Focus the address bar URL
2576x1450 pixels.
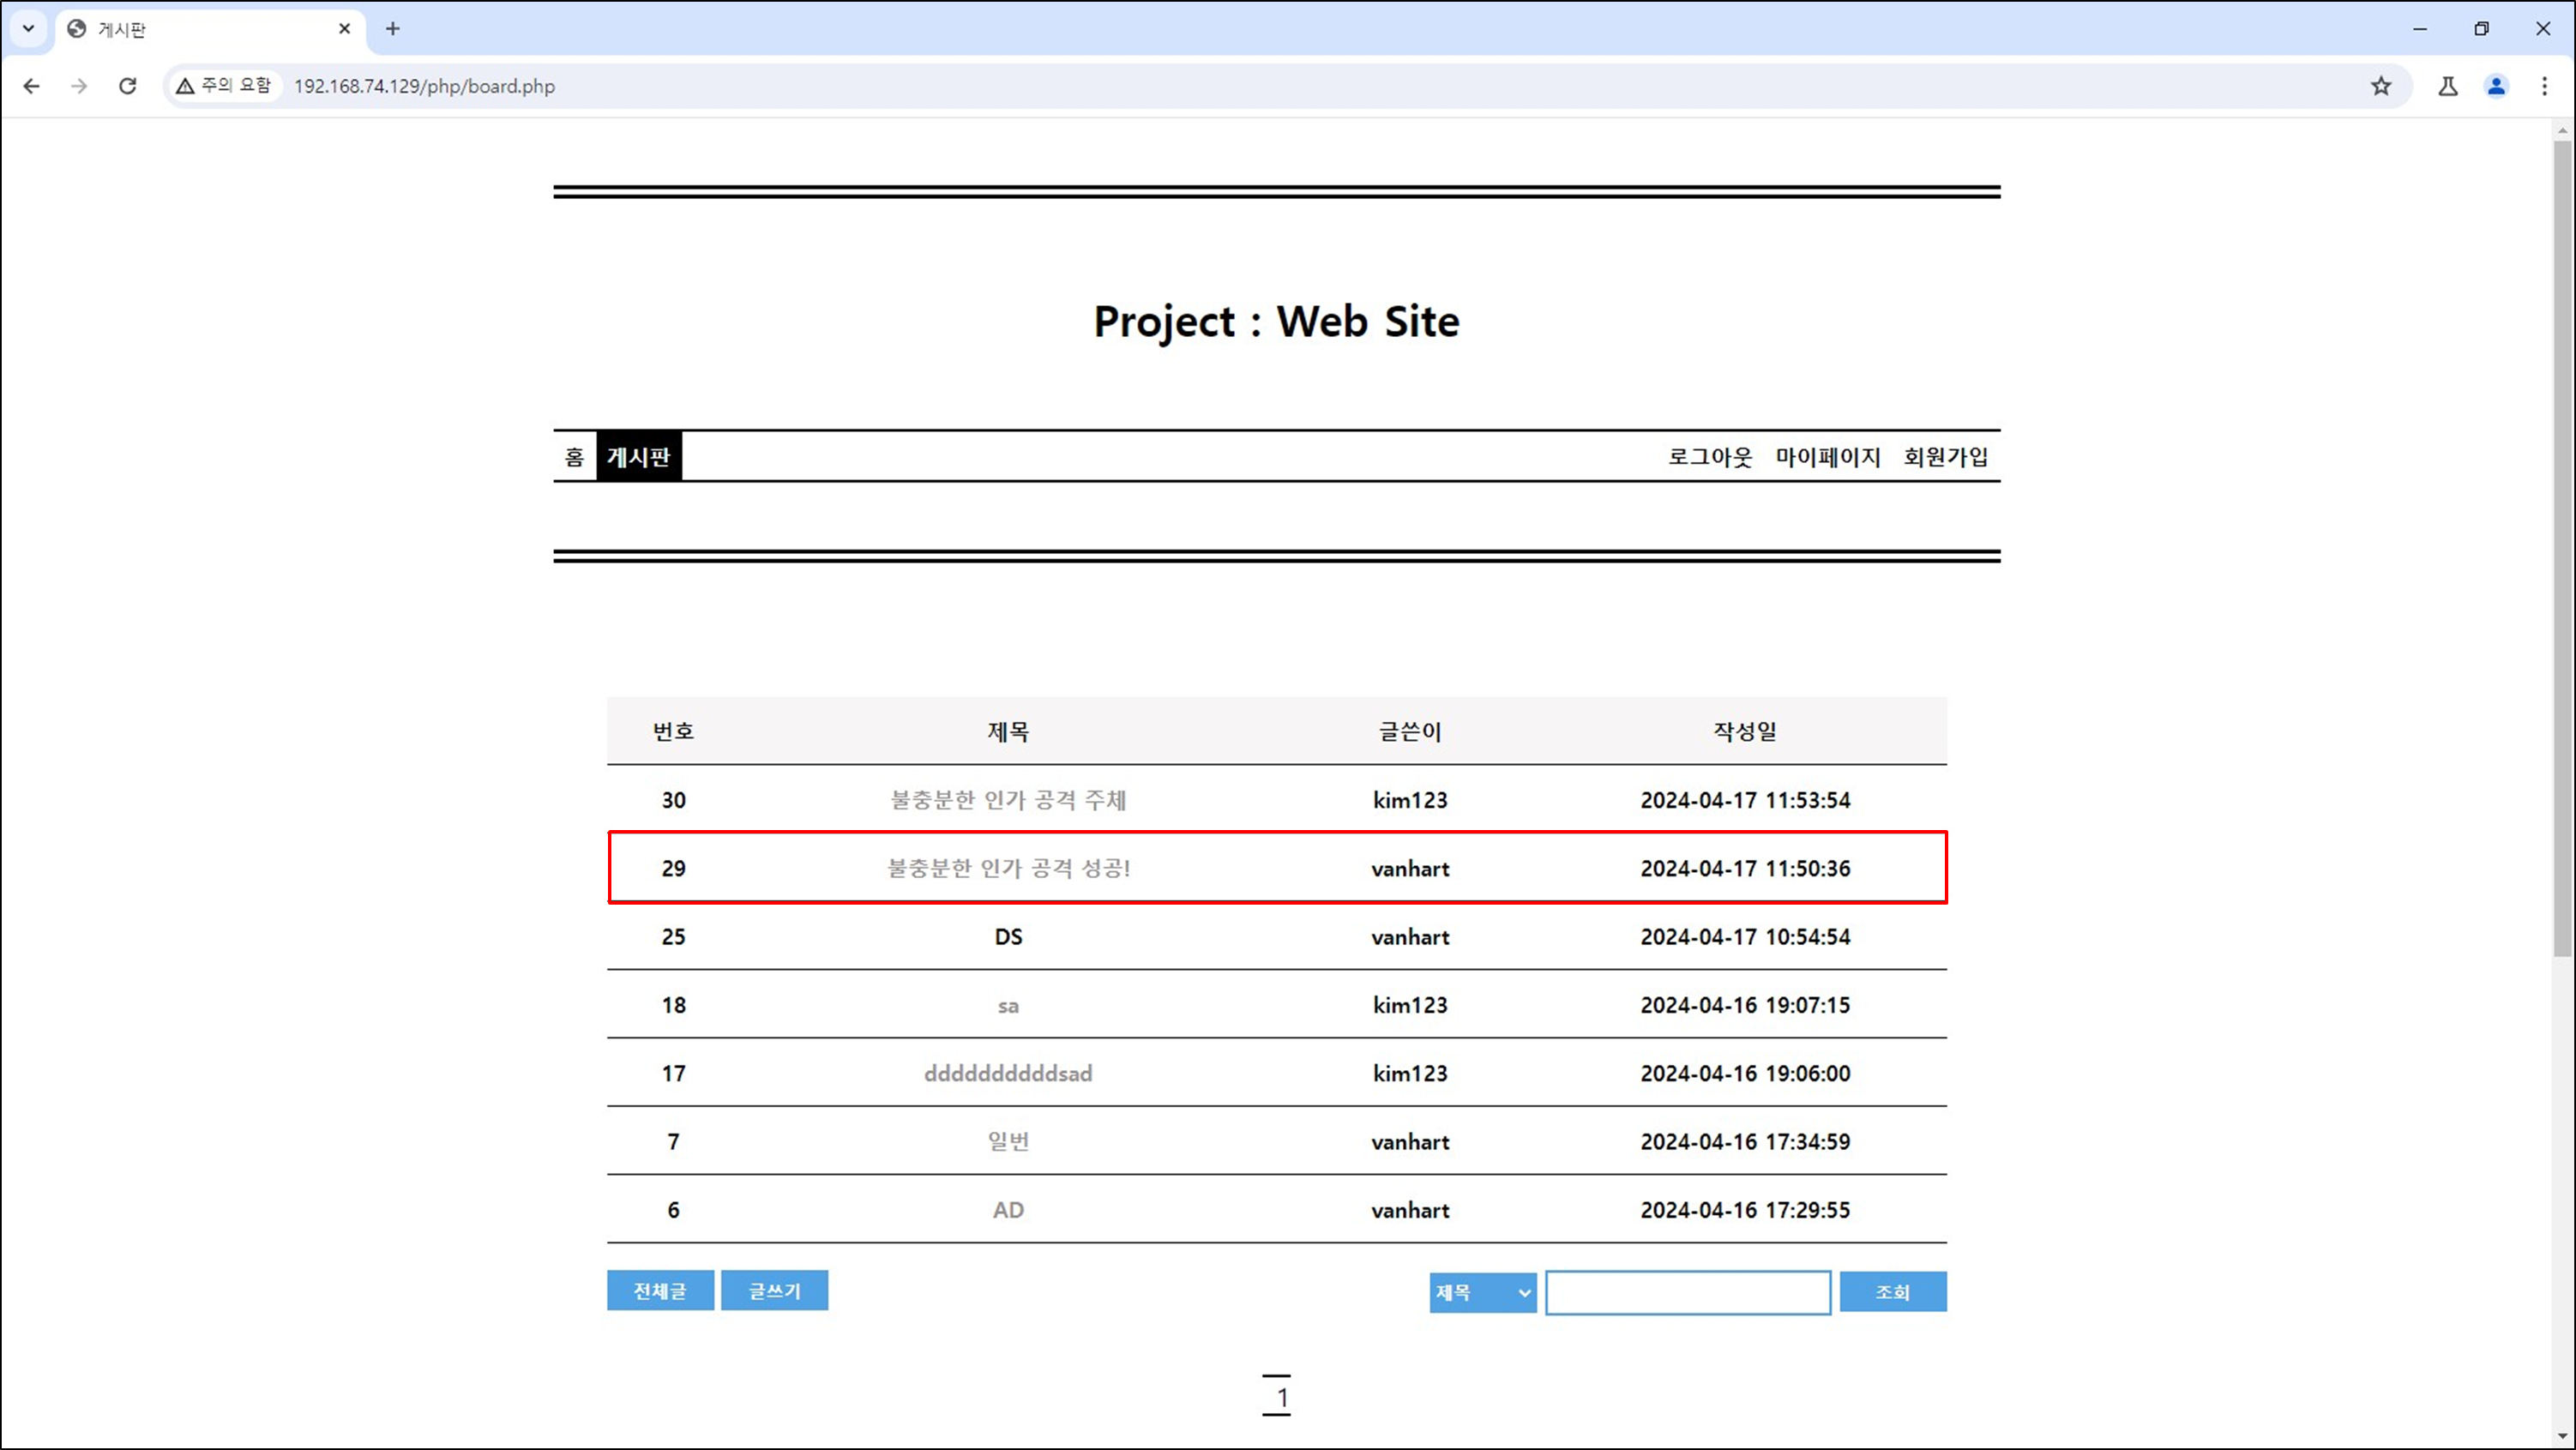(x=424, y=86)
